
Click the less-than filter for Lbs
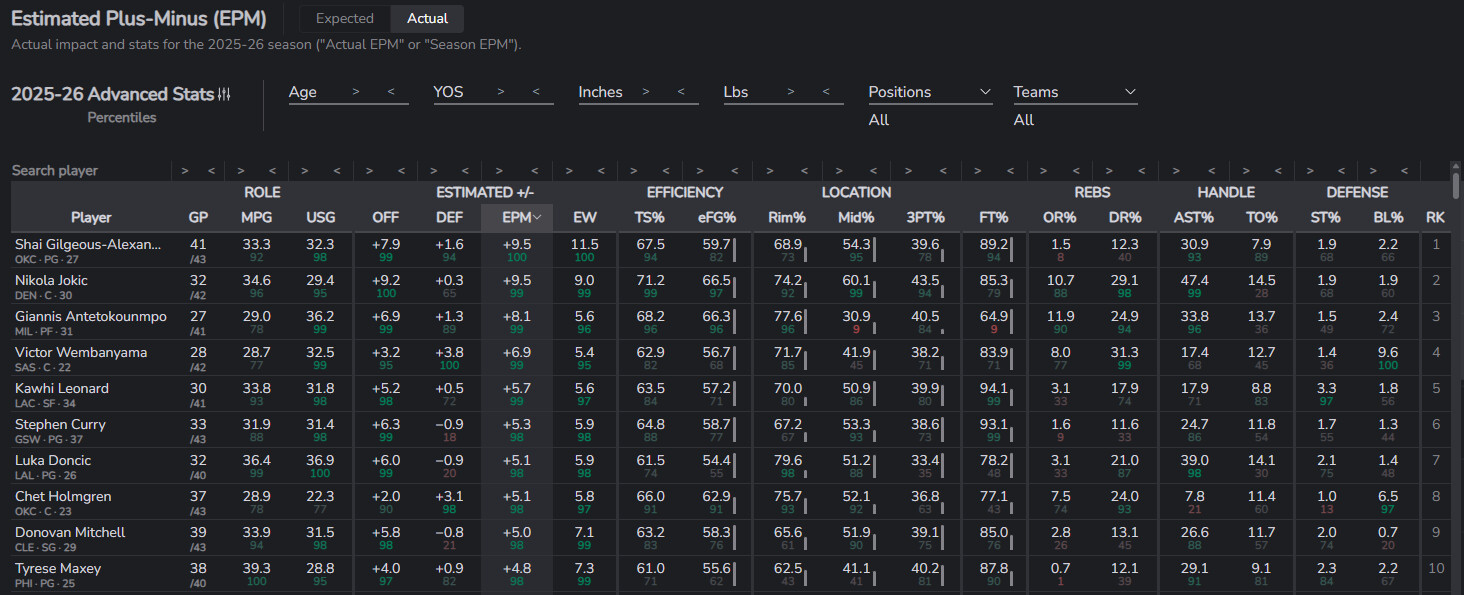826,92
